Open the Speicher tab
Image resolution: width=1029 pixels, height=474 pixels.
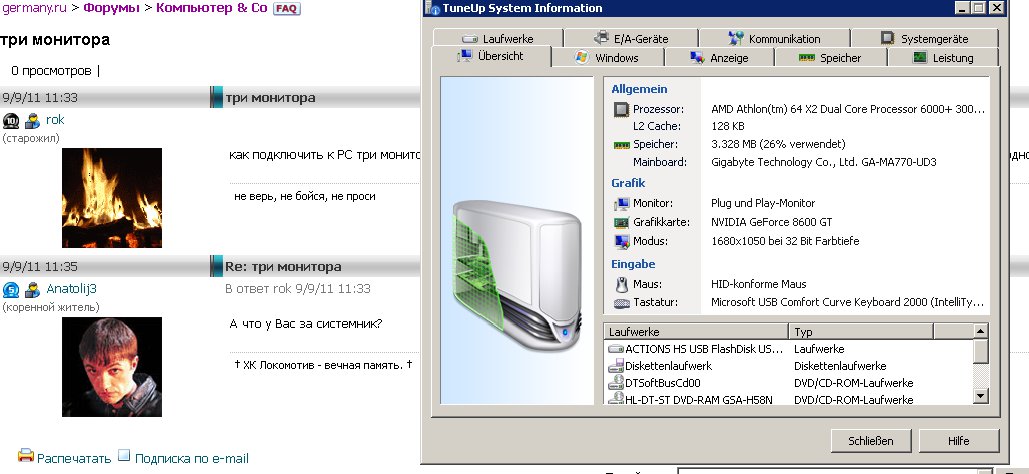pyautogui.click(x=830, y=58)
